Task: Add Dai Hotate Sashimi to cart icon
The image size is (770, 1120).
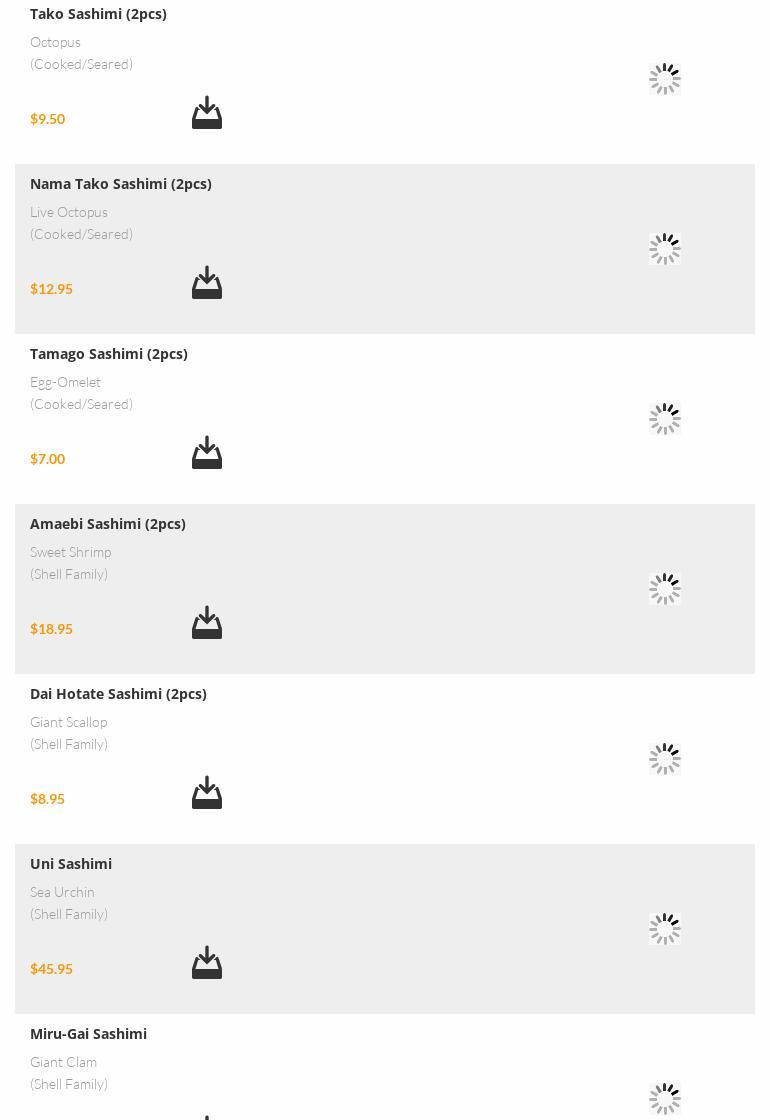Action: click(207, 793)
